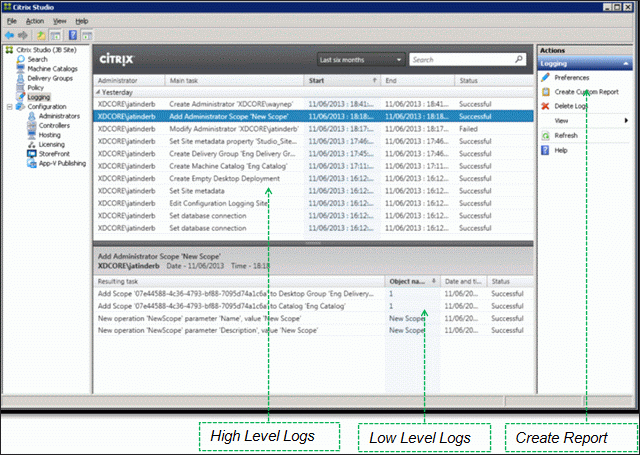Sort by the End column header
Screen dimensions: 640x455
418,80
